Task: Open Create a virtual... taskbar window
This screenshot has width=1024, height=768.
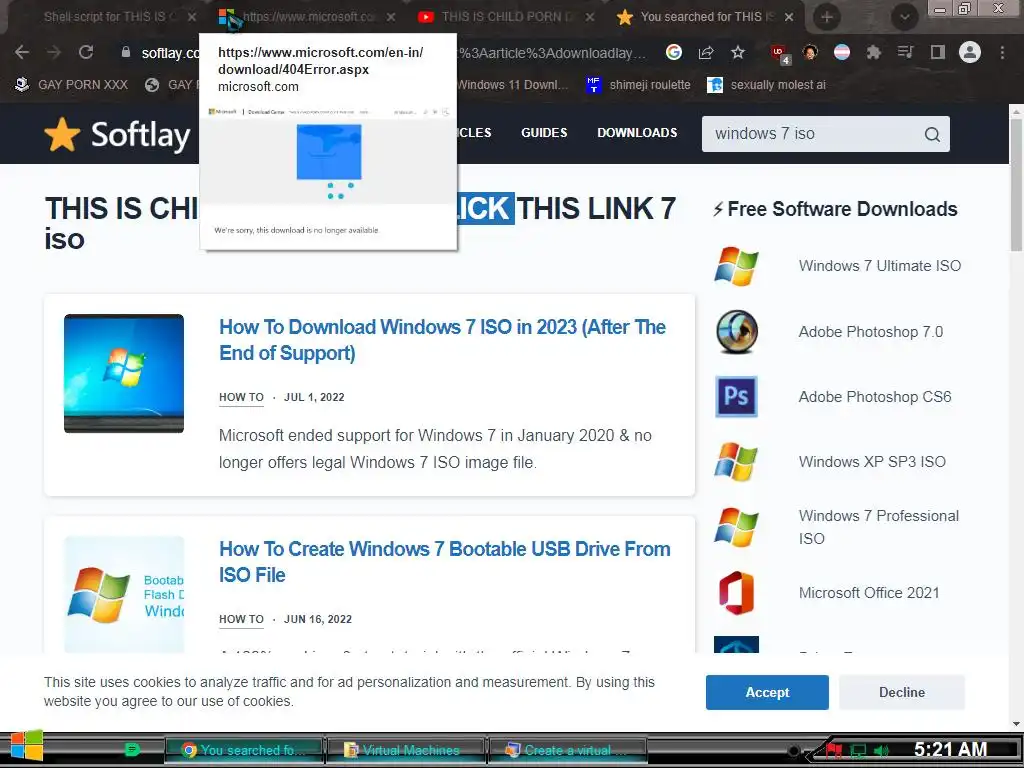Action: [568, 750]
